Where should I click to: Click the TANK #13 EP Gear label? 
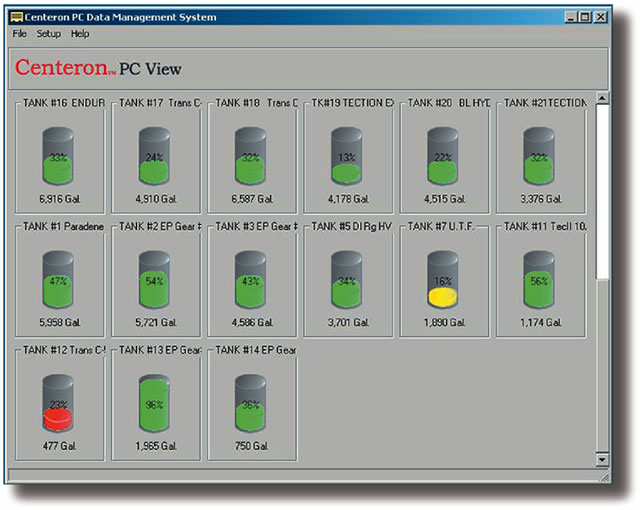pos(160,350)
